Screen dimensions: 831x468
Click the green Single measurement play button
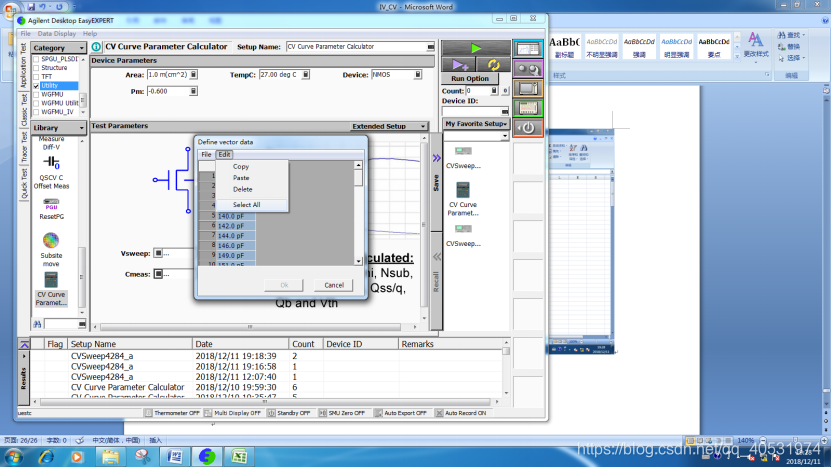coord(475,48)
